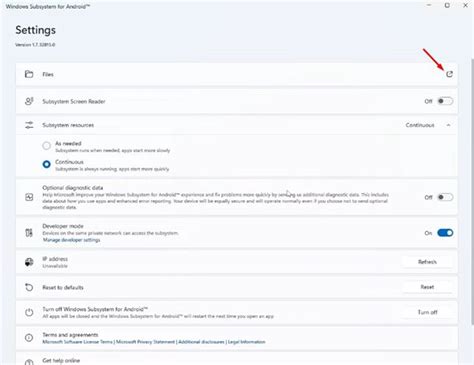Collapse Subsystem resources with the chevron

point(448,125)
